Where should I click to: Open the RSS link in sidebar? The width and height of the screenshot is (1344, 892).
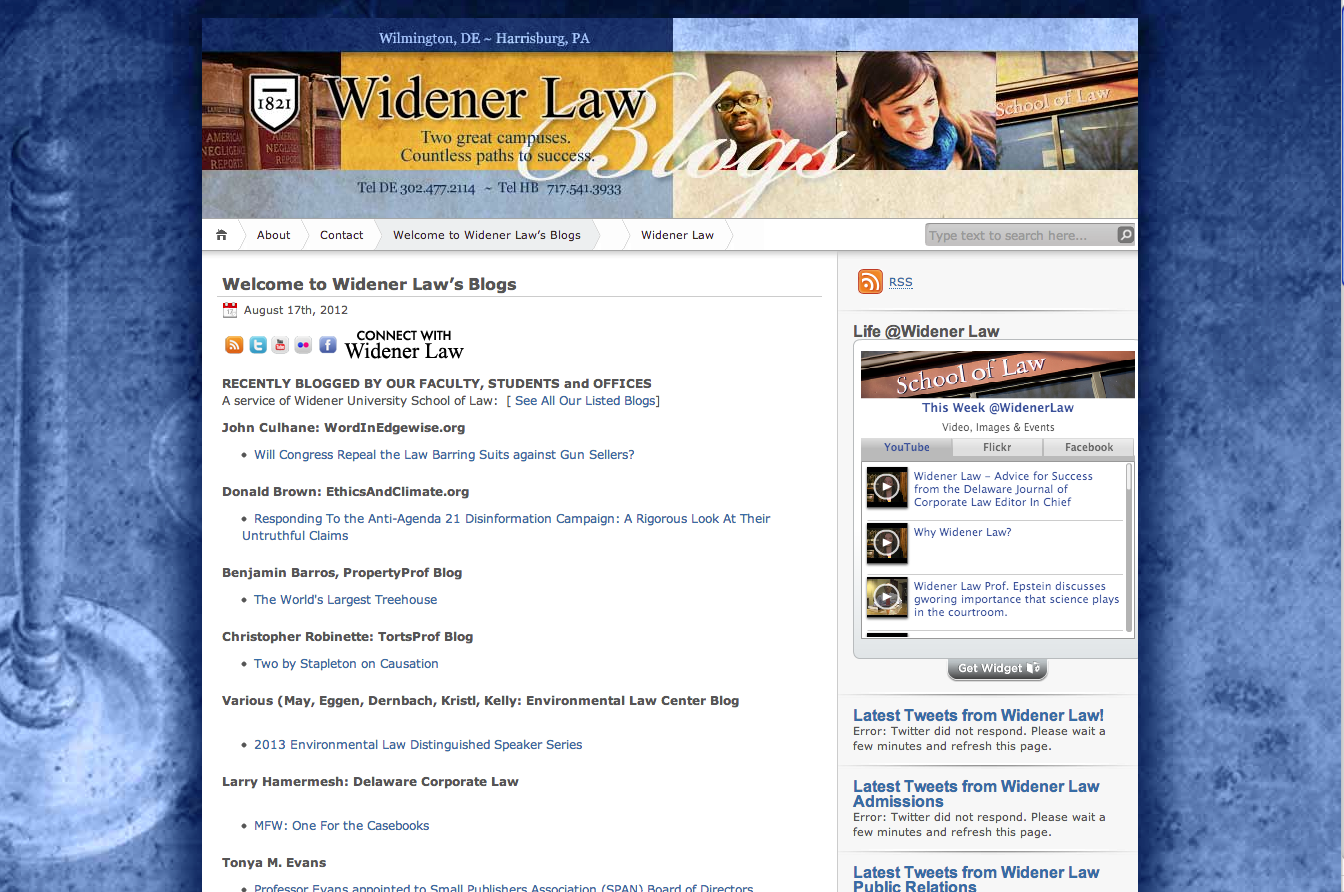(901, 282)
